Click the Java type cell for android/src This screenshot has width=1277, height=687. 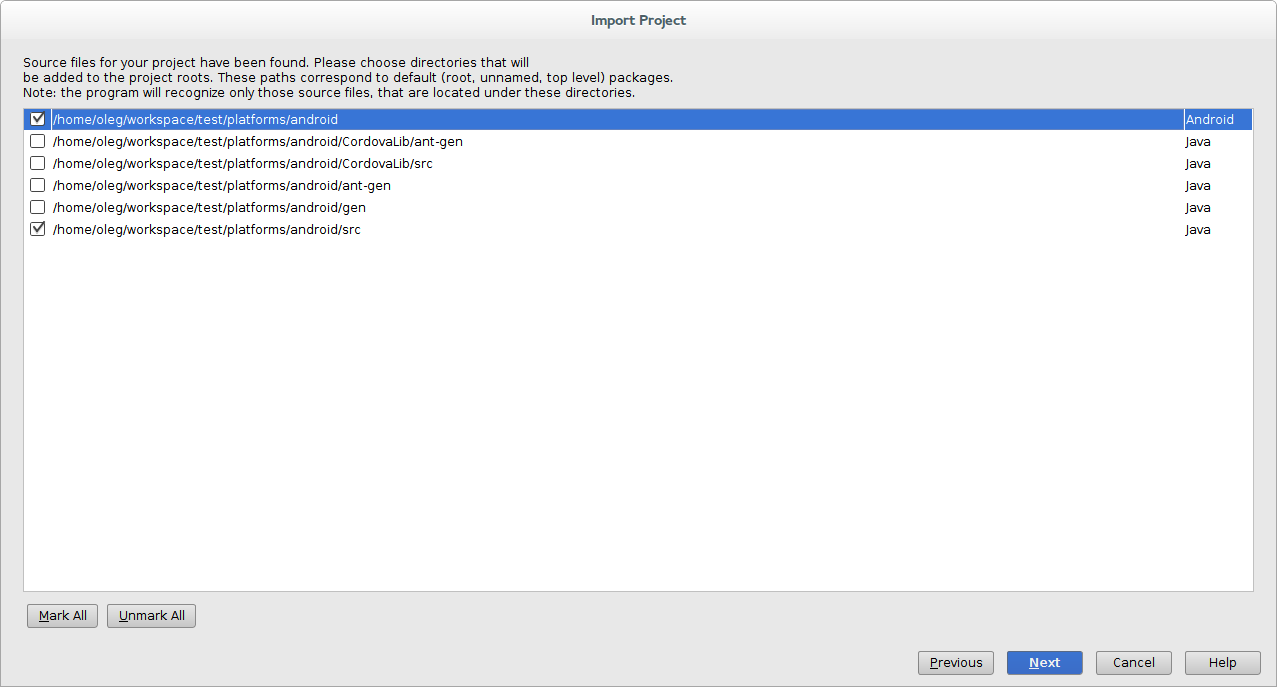click(x=1218, y=229)
